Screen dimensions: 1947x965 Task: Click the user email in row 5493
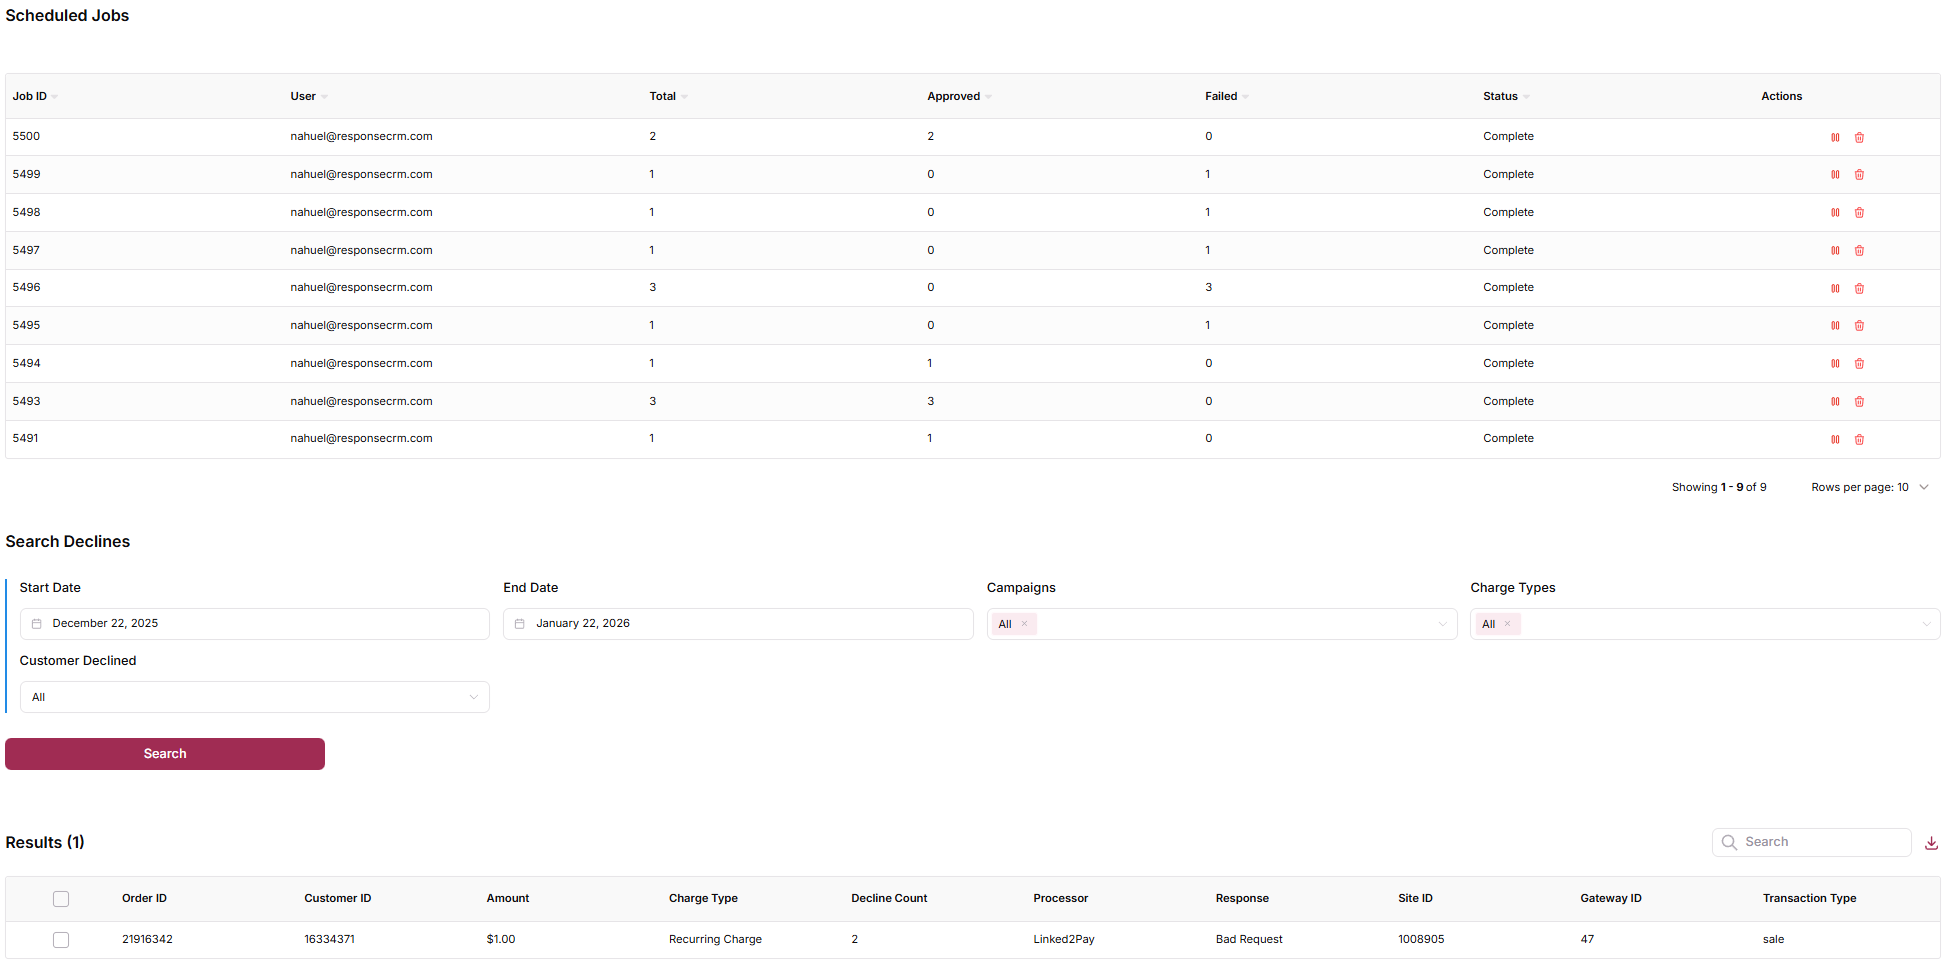point(361,402)
